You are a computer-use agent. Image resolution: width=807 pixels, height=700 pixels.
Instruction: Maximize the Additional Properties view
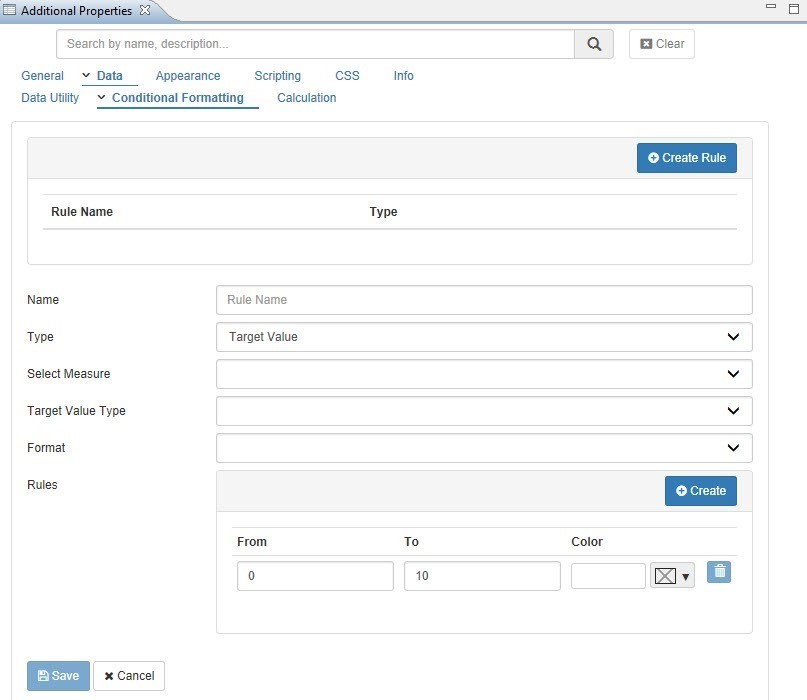pos(794,8)
